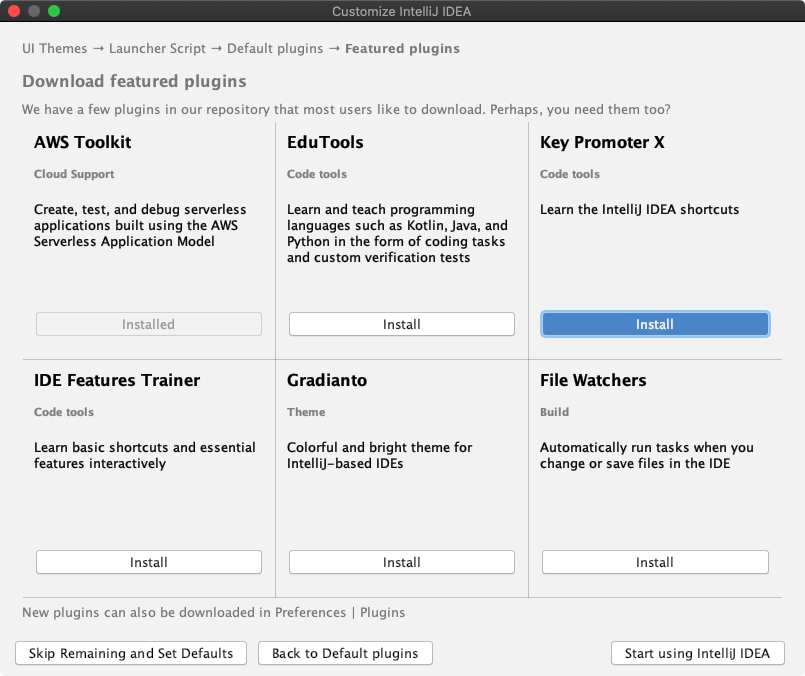Click Start using IntelliJ IDEA
805x676 pixels.
[697, 653]
